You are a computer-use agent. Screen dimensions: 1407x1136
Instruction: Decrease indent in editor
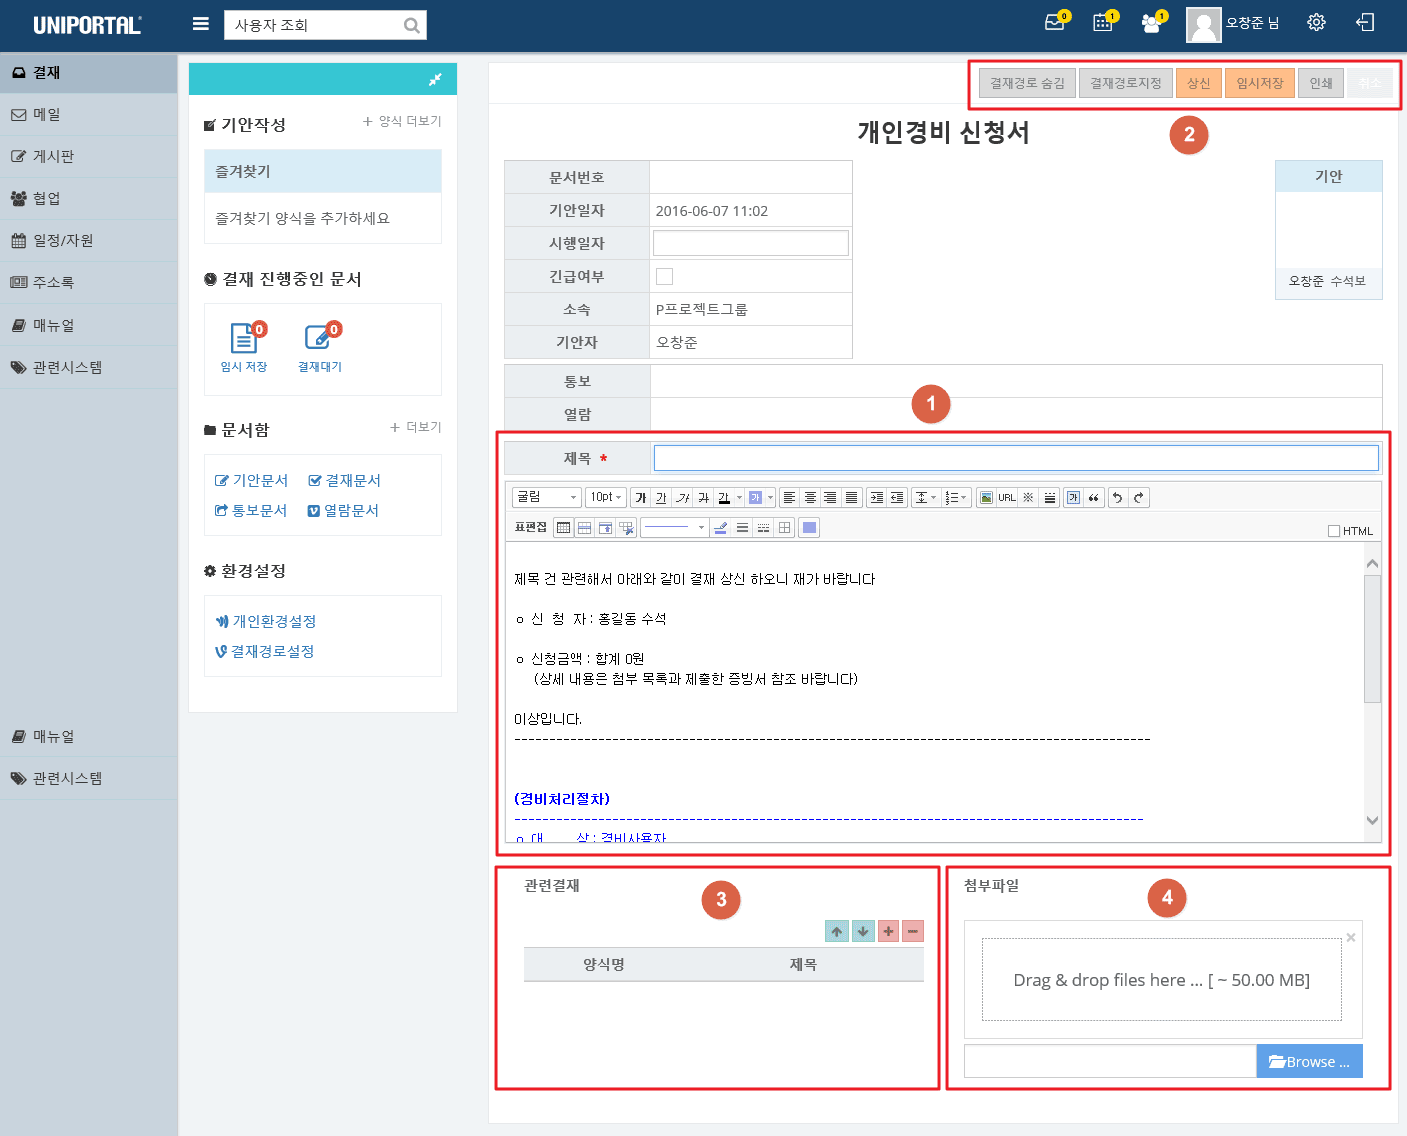coord(897,497)
